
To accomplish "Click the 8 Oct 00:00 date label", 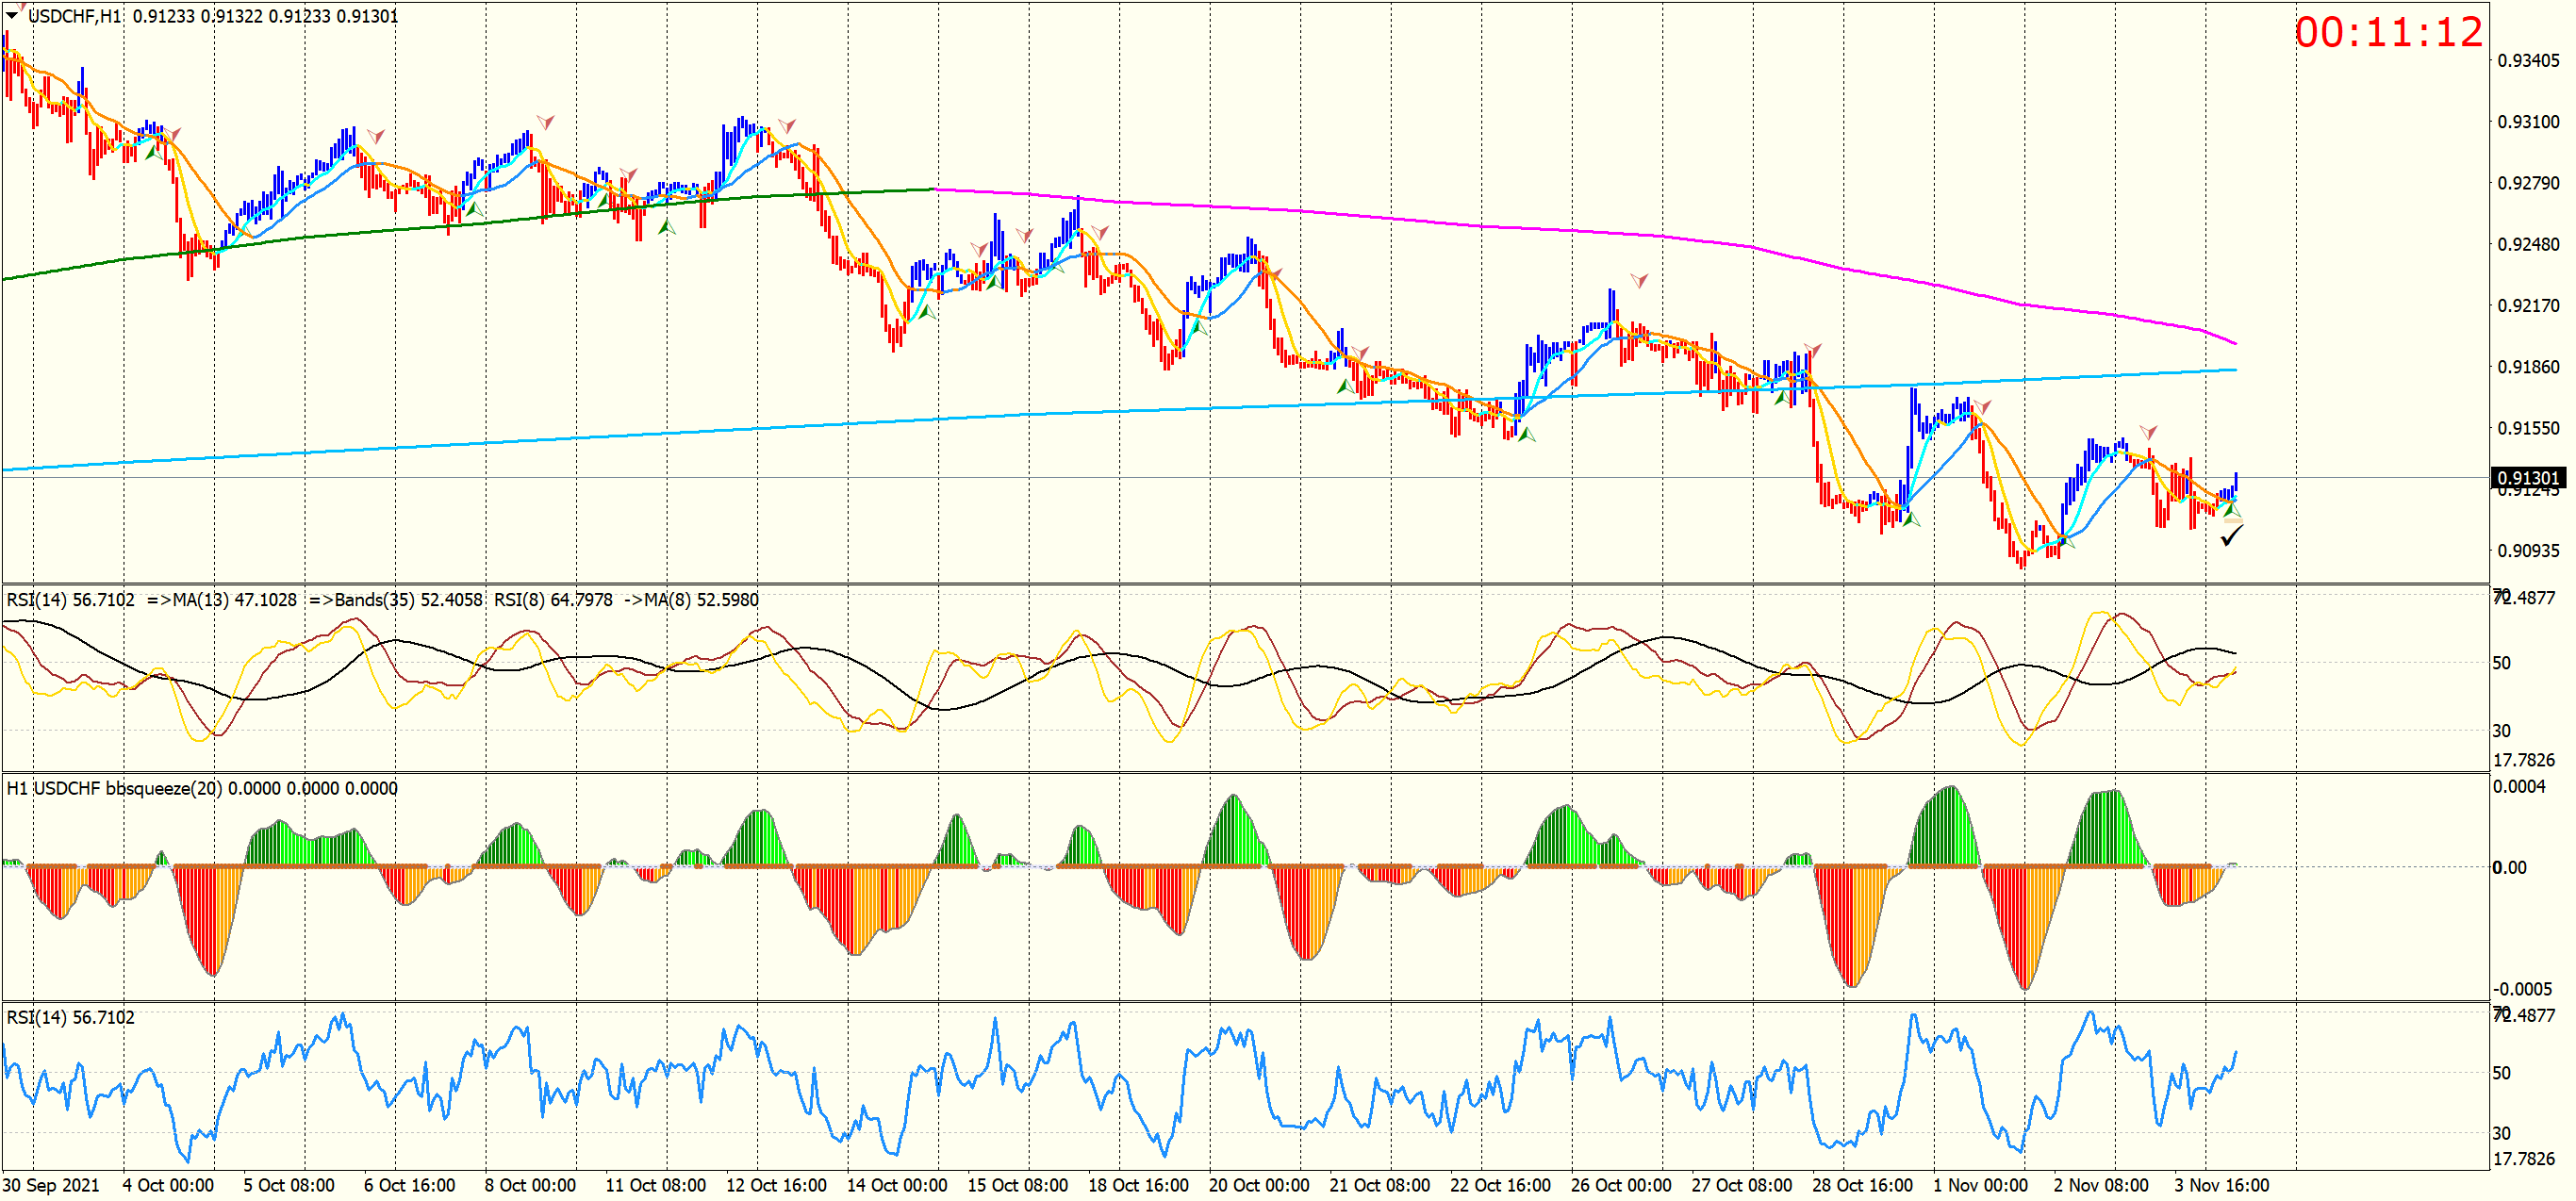I will [x=529, y=1185].
